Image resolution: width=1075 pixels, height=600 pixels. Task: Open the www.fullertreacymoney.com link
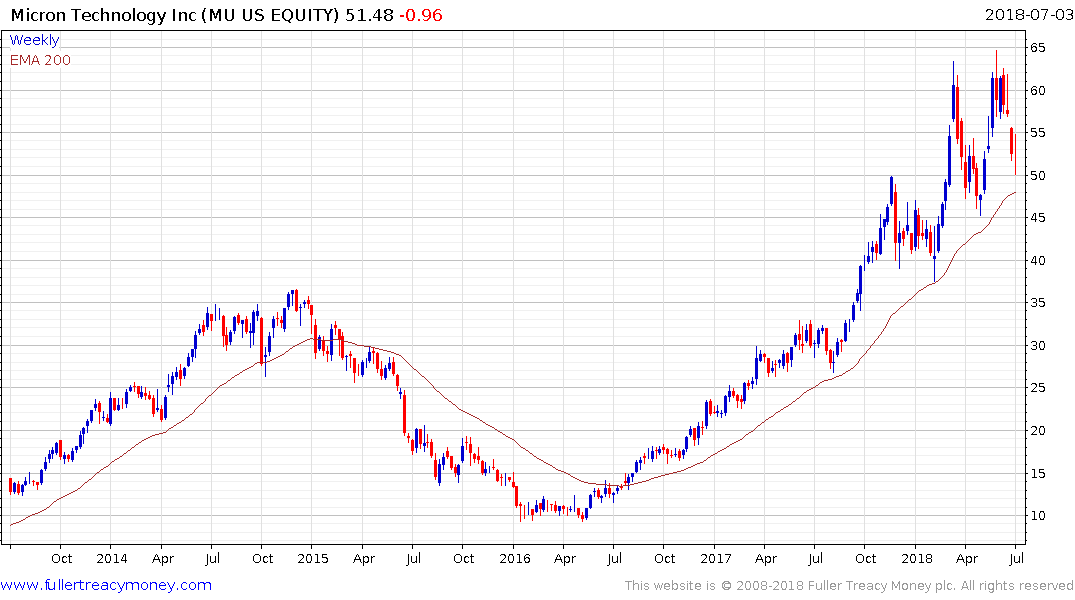[x=106, y=586]
